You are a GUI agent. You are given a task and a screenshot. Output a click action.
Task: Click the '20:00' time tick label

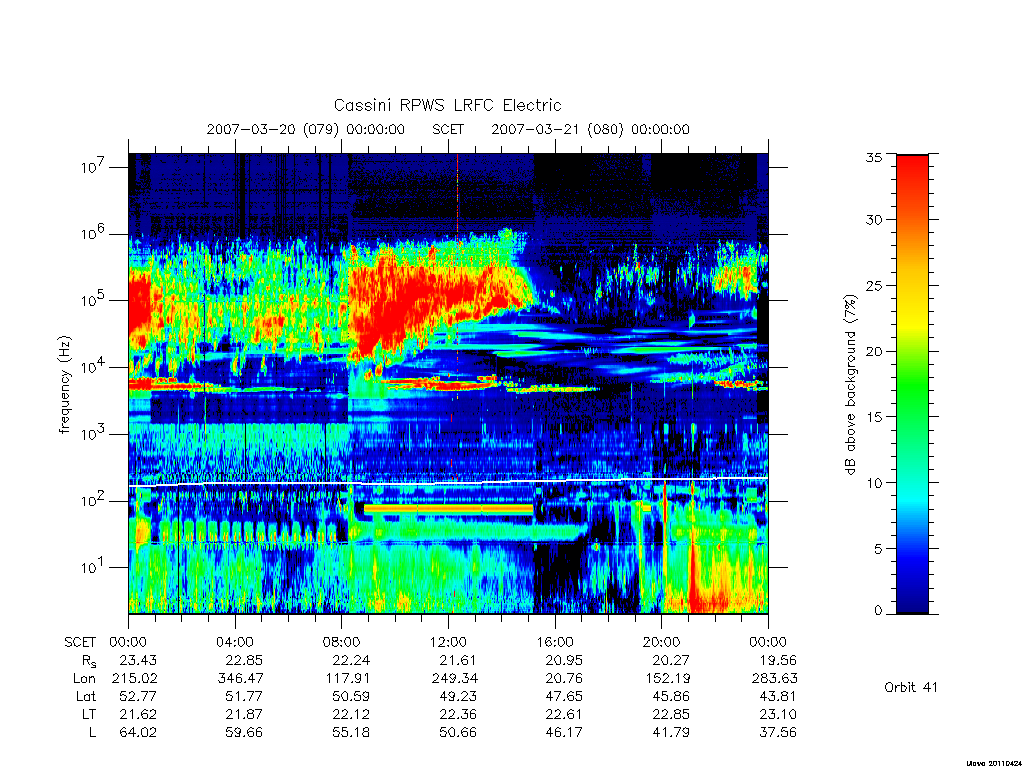662,642
